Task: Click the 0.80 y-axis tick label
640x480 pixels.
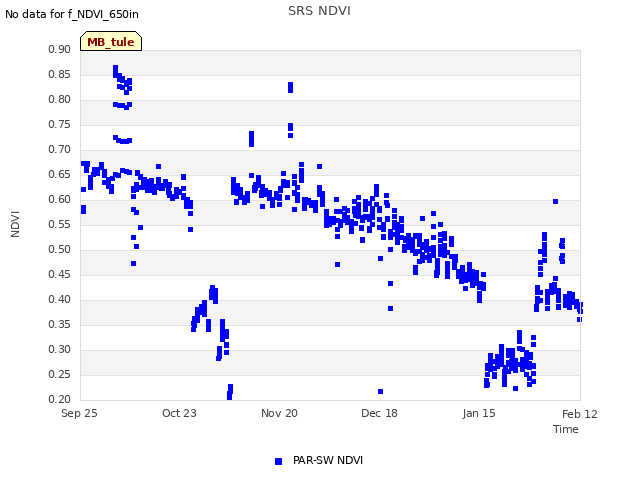Action: pos(60,99)
